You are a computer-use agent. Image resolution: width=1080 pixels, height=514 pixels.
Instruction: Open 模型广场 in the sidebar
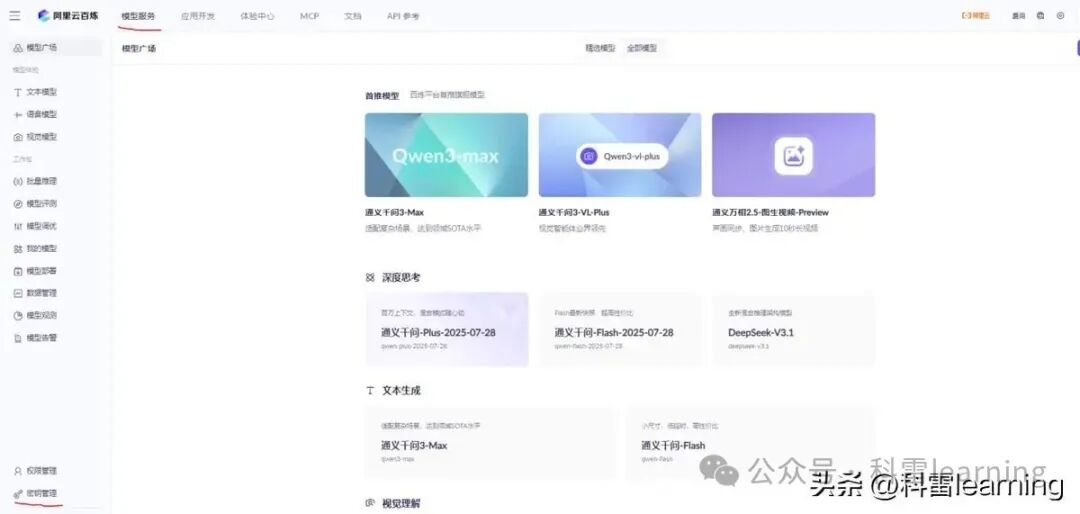pos(56,48)
